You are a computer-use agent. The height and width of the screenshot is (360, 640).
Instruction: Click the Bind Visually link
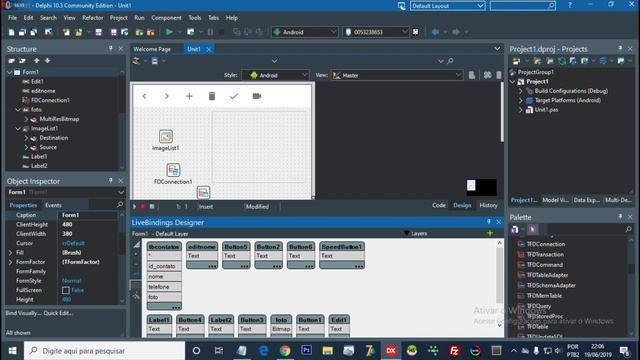click(x=23, y=313)
